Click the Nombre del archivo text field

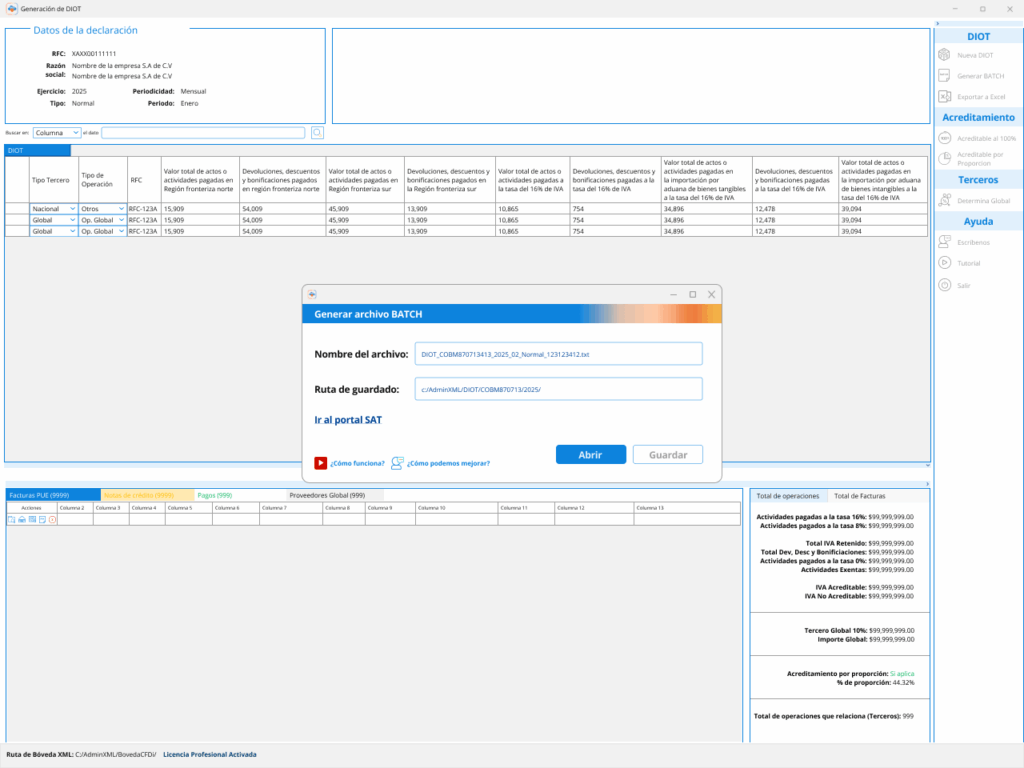(559, 354)
